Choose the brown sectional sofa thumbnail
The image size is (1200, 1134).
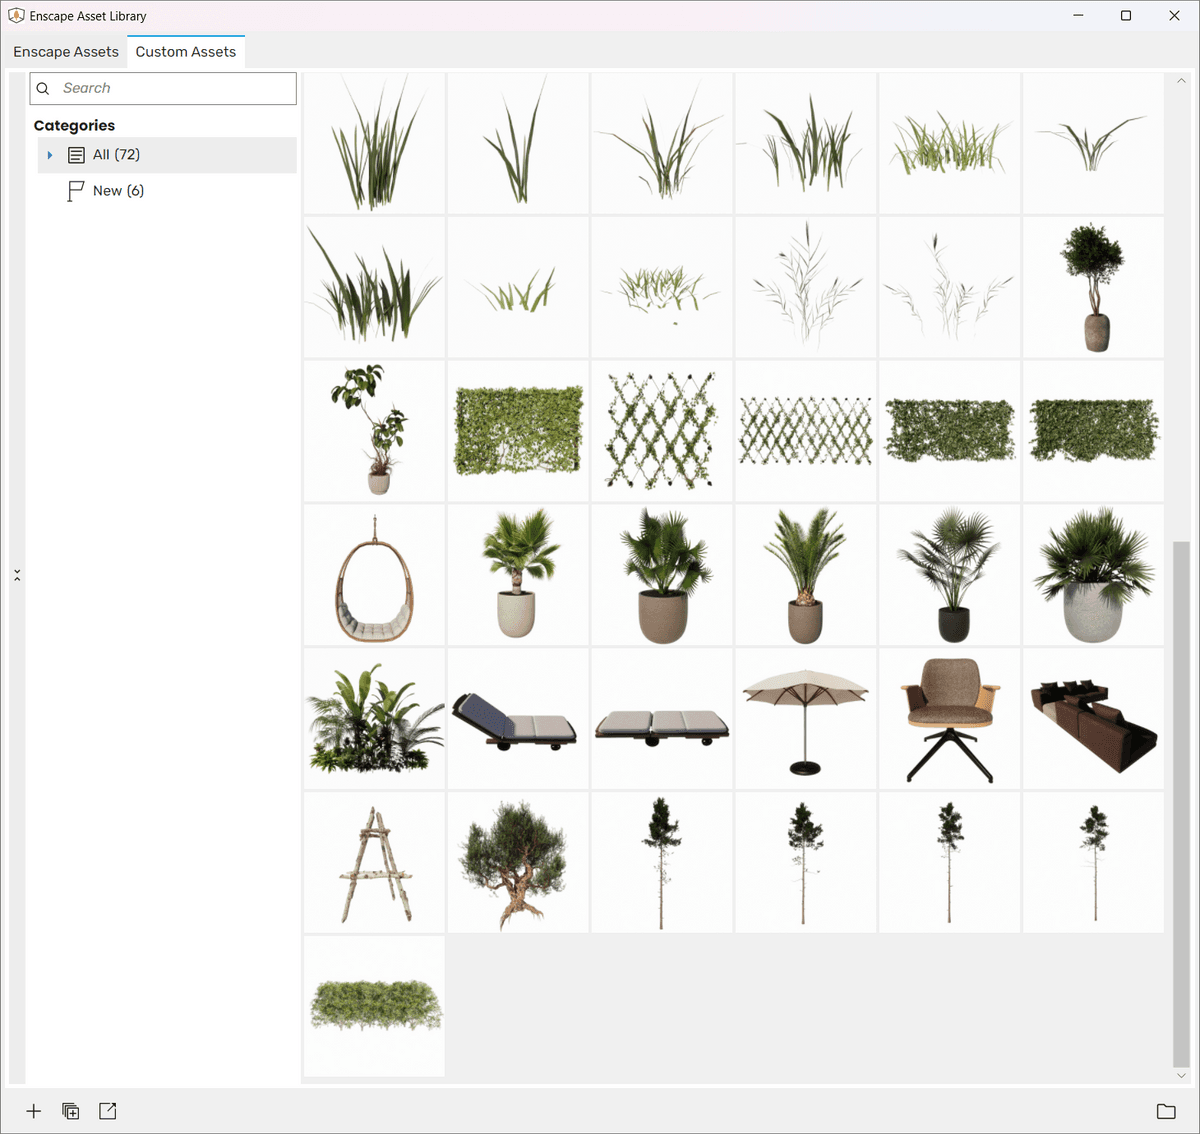(x=1093, y=719)
